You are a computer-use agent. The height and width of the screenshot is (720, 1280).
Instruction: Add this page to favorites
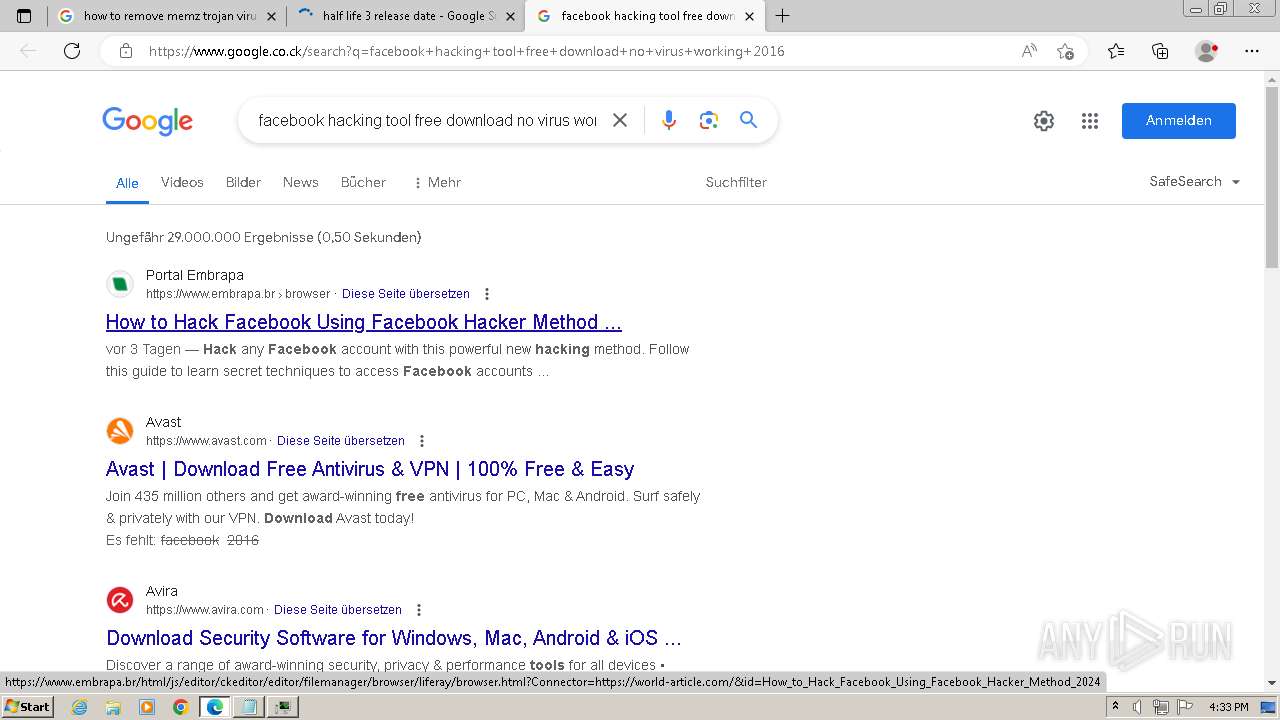tap(1066, 51)
